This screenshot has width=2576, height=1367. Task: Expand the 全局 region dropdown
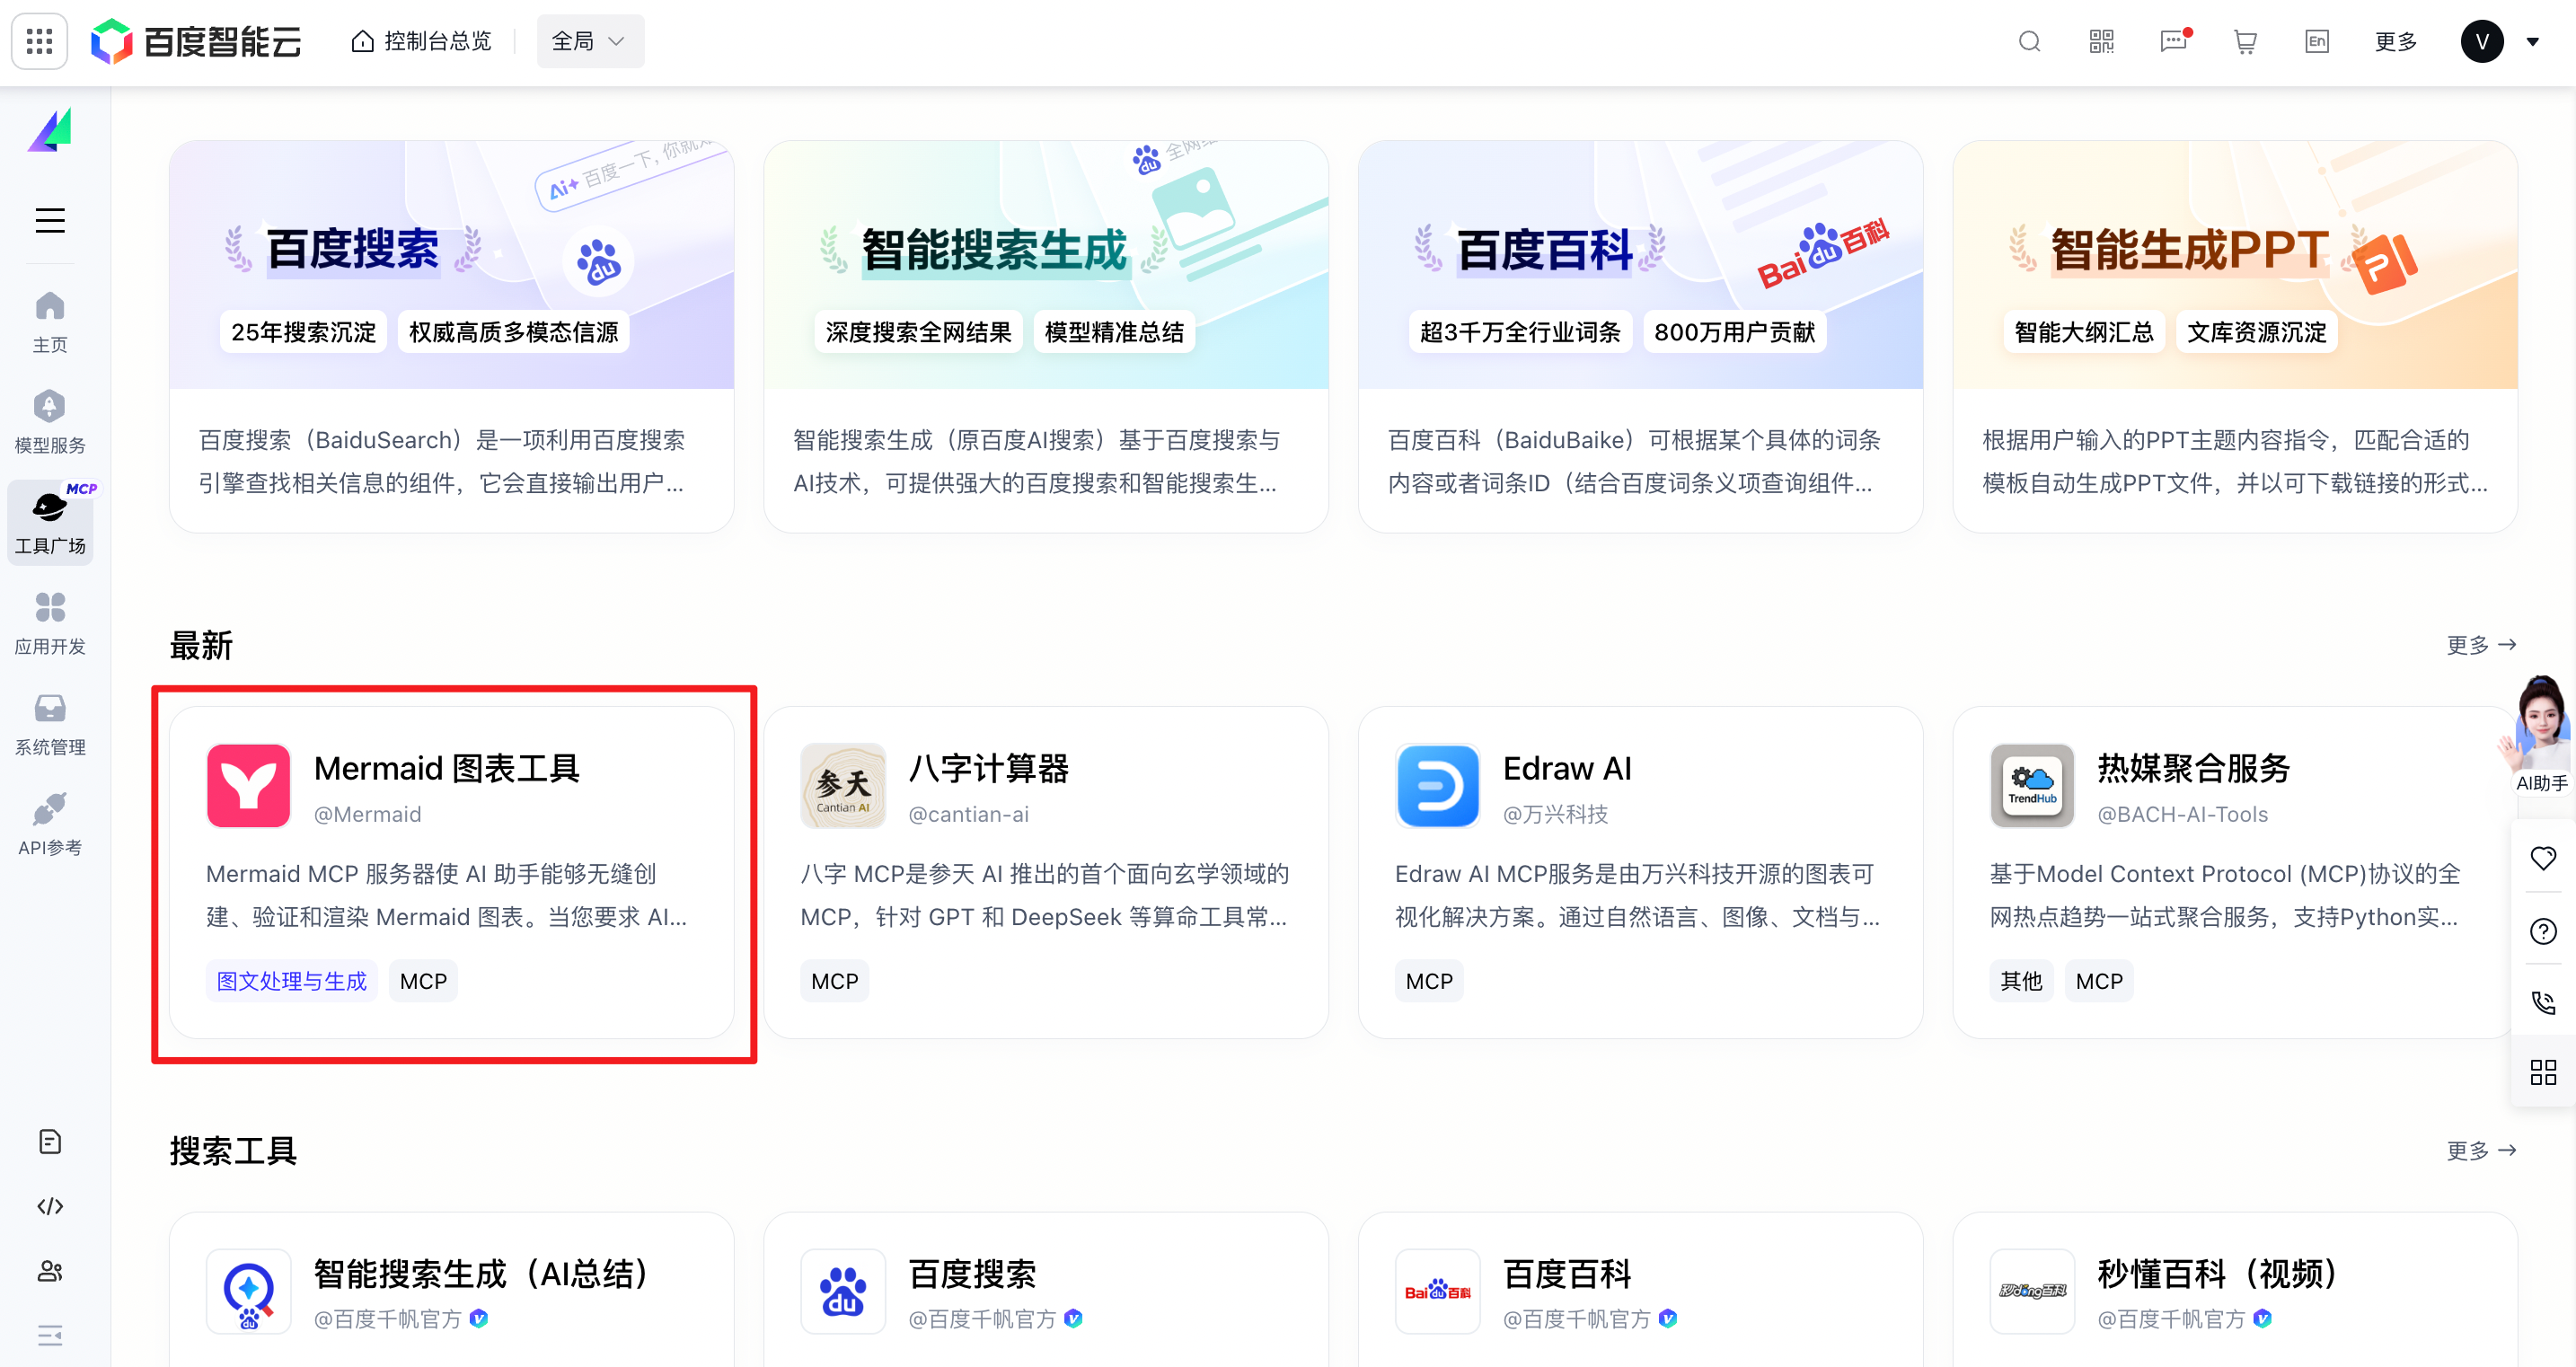tap(590, 41)
